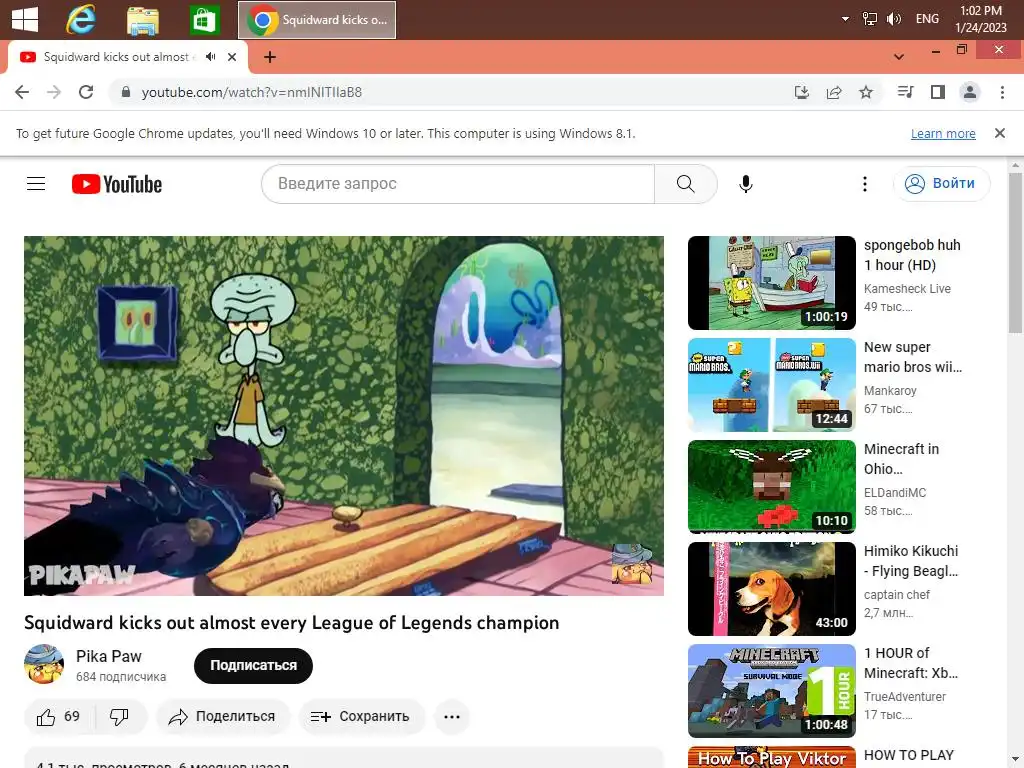1024x768 pixels.
Task: View site security info via lock icon
Action: (126, 92)
